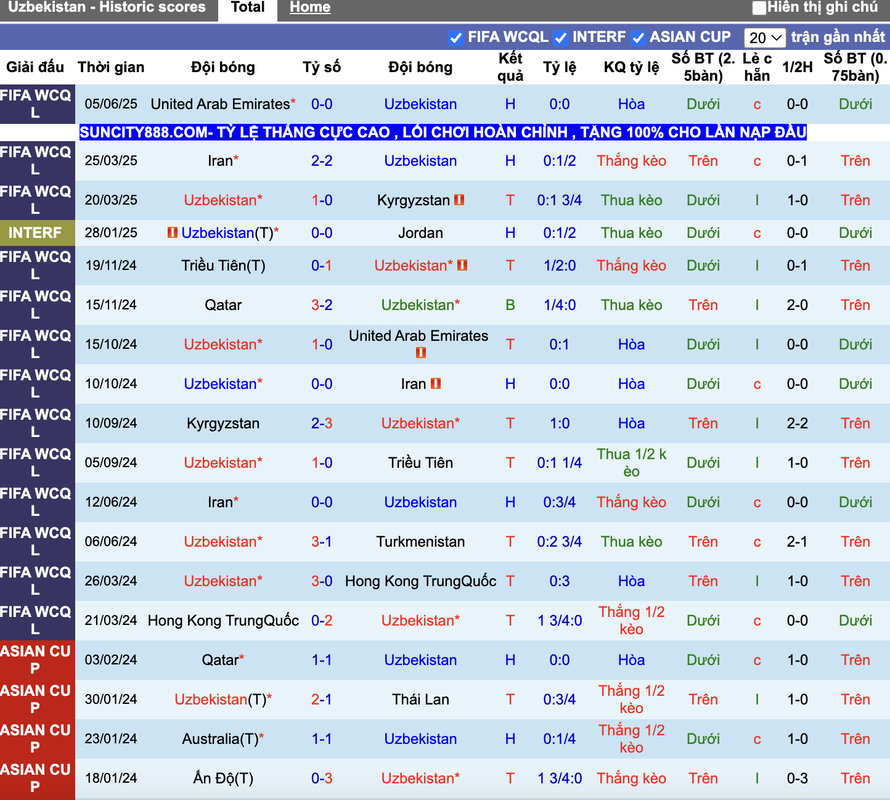
Task: Open the Home tab link
Action: click(x=310, y=7)
